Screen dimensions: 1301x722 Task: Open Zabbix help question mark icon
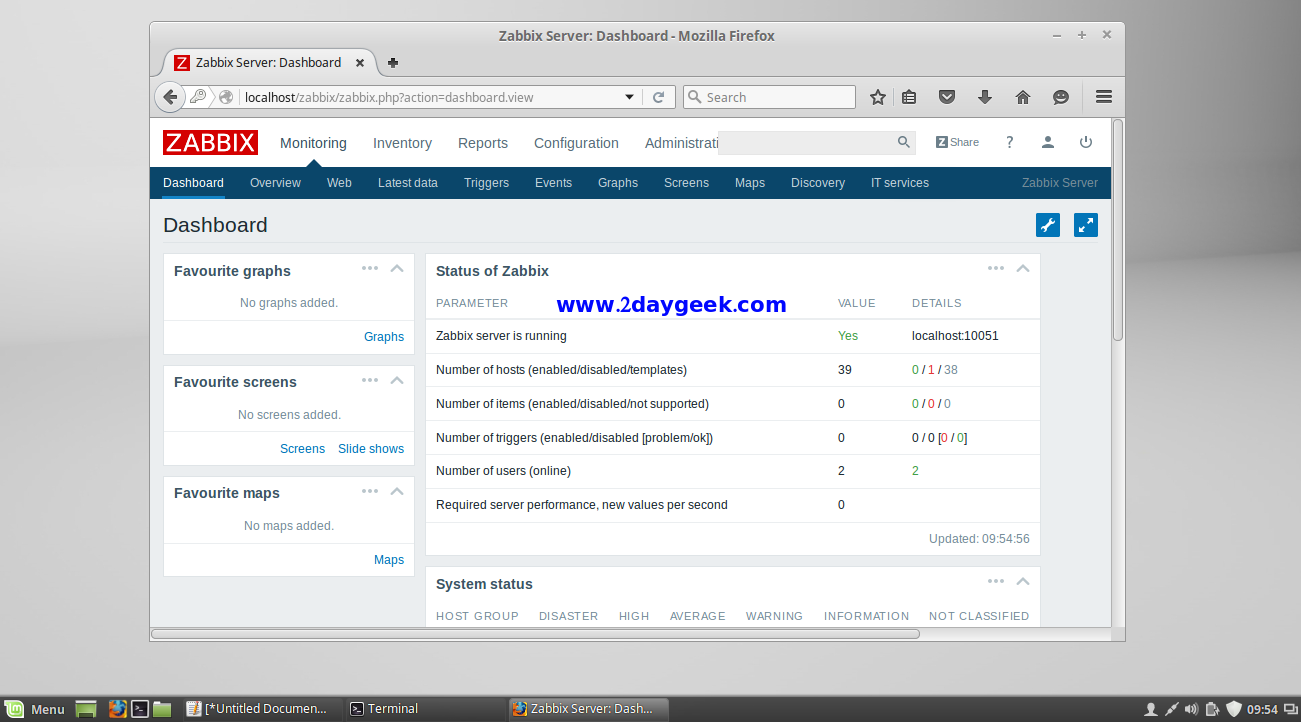[x=1010, y=142]
